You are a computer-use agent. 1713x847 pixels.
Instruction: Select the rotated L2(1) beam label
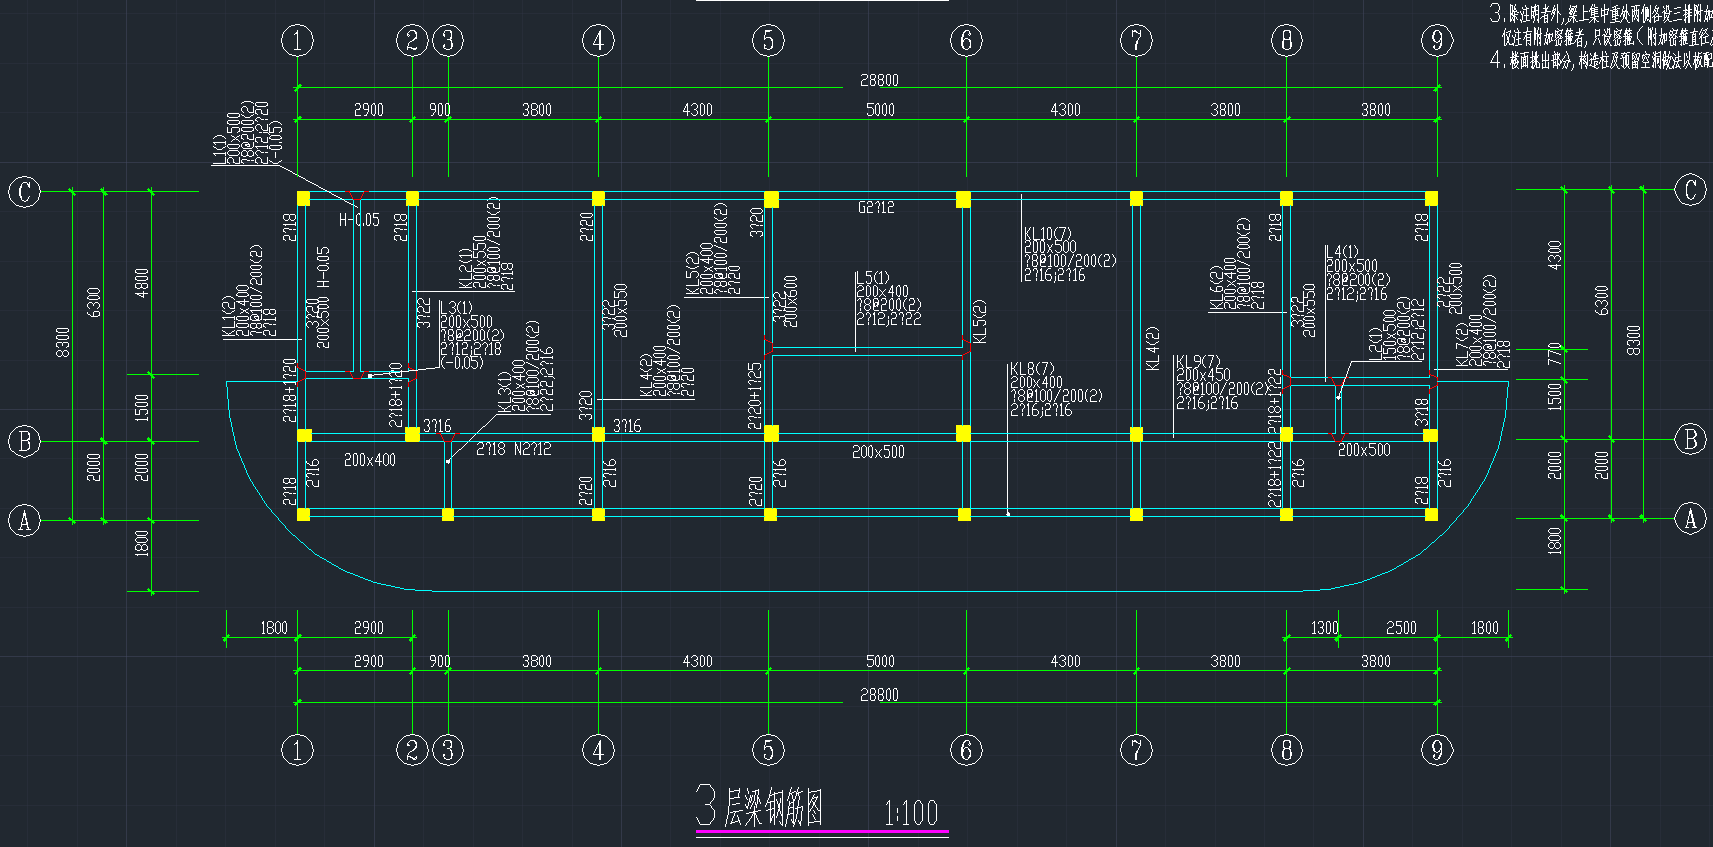1376,343
